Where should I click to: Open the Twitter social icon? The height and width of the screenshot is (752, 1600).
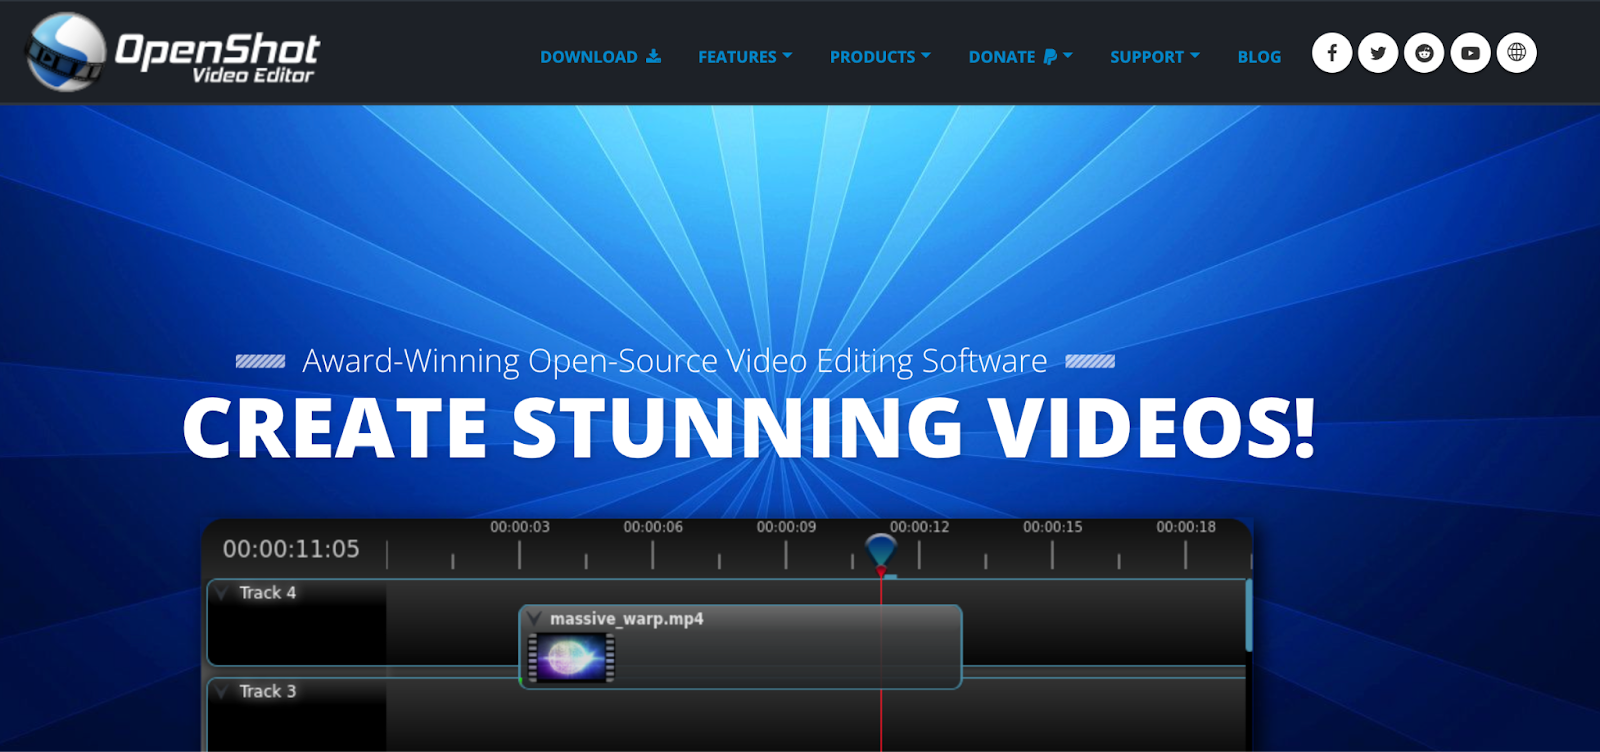pyautogui.click(x=1378, y=53)
